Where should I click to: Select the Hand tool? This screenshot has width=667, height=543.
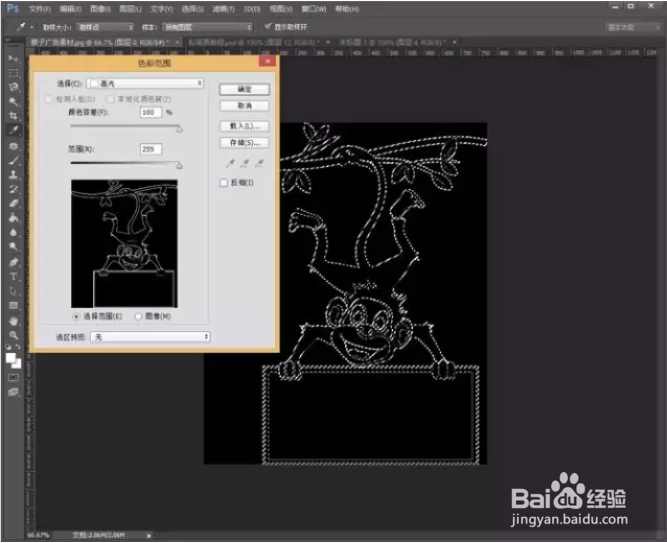coord(13,321)
